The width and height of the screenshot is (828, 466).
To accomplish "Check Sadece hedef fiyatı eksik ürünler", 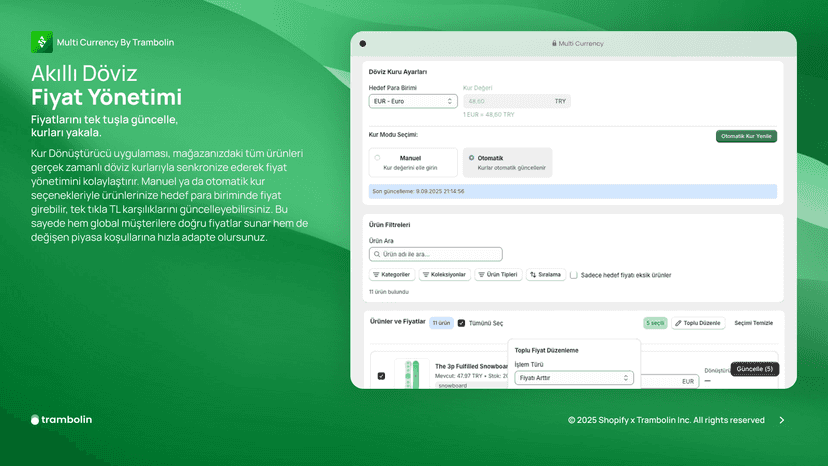I will point(573,275).
